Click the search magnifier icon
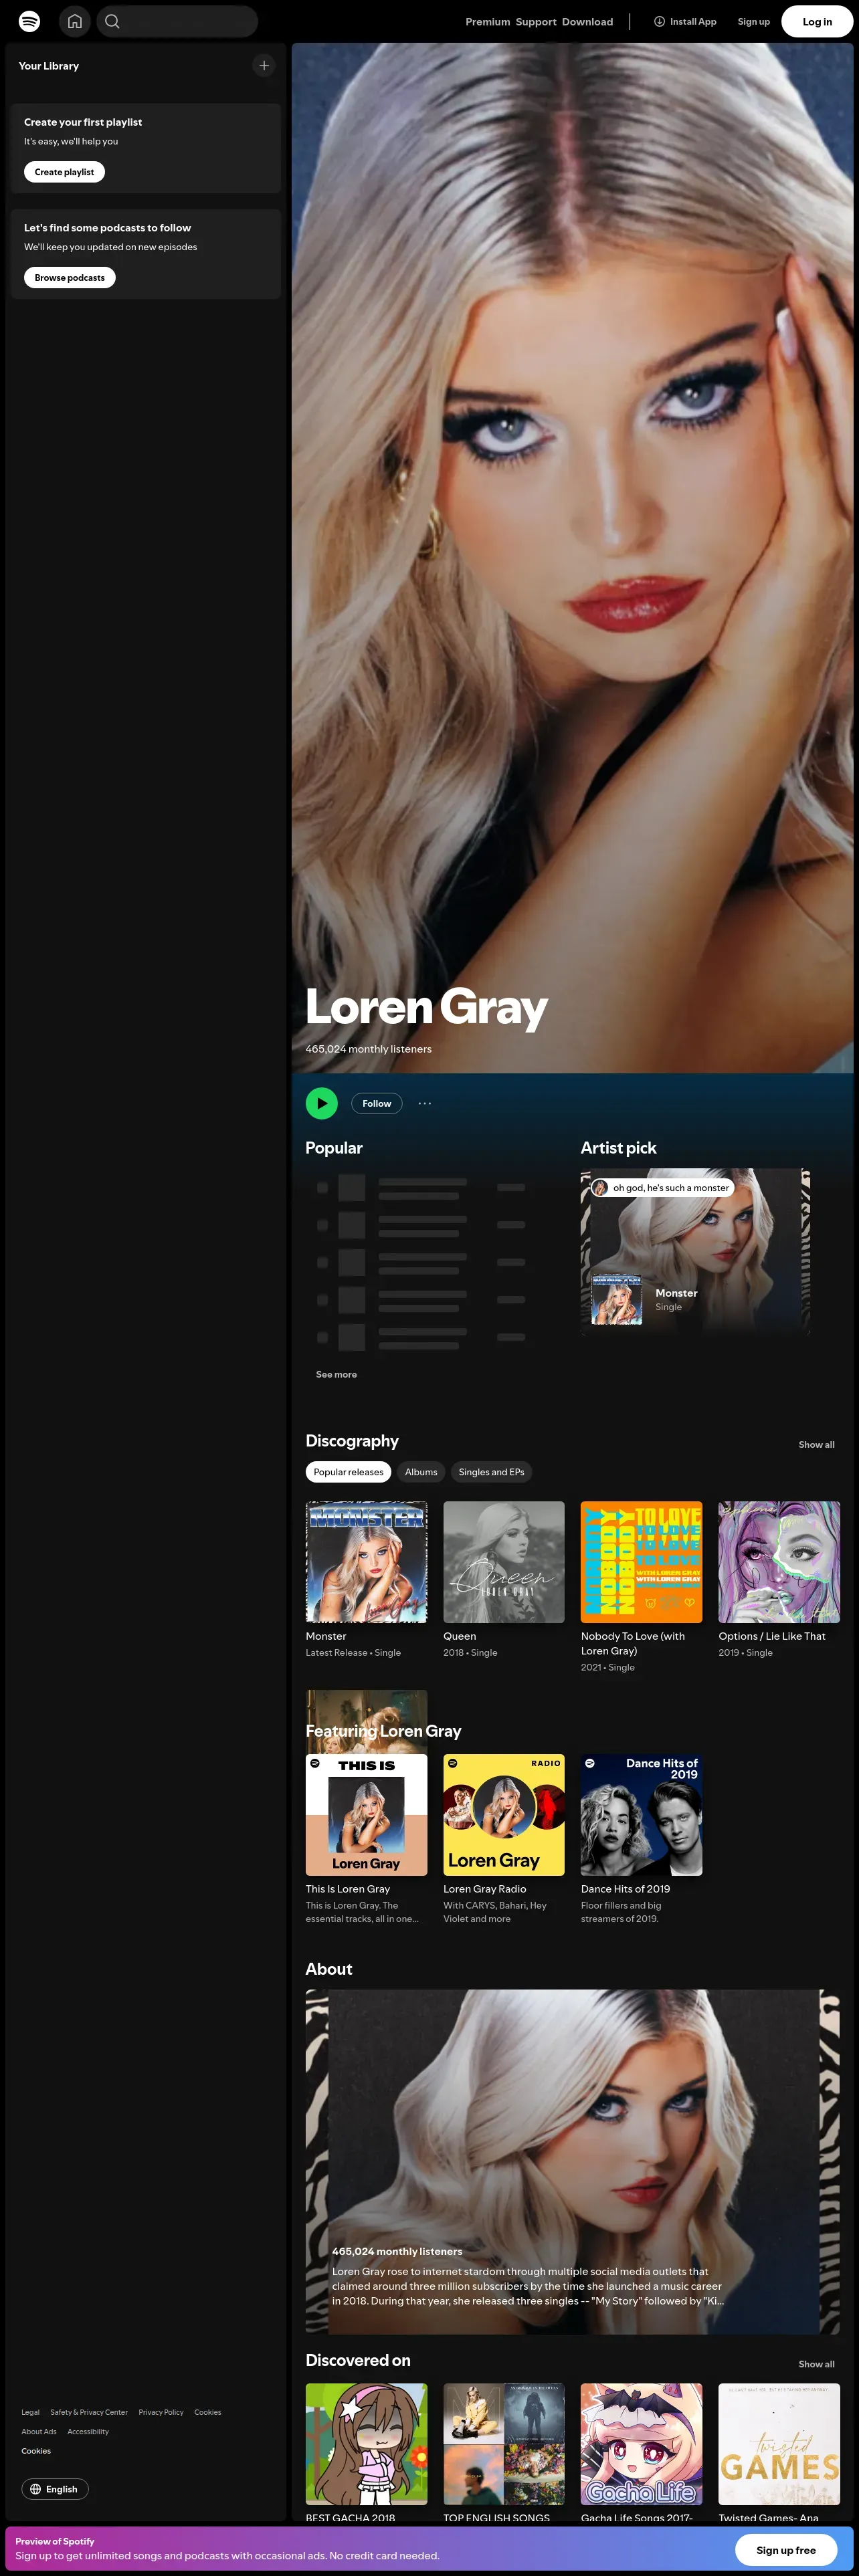The width and height of the screenshot is (859, 2576). click(x=112, y=21)
